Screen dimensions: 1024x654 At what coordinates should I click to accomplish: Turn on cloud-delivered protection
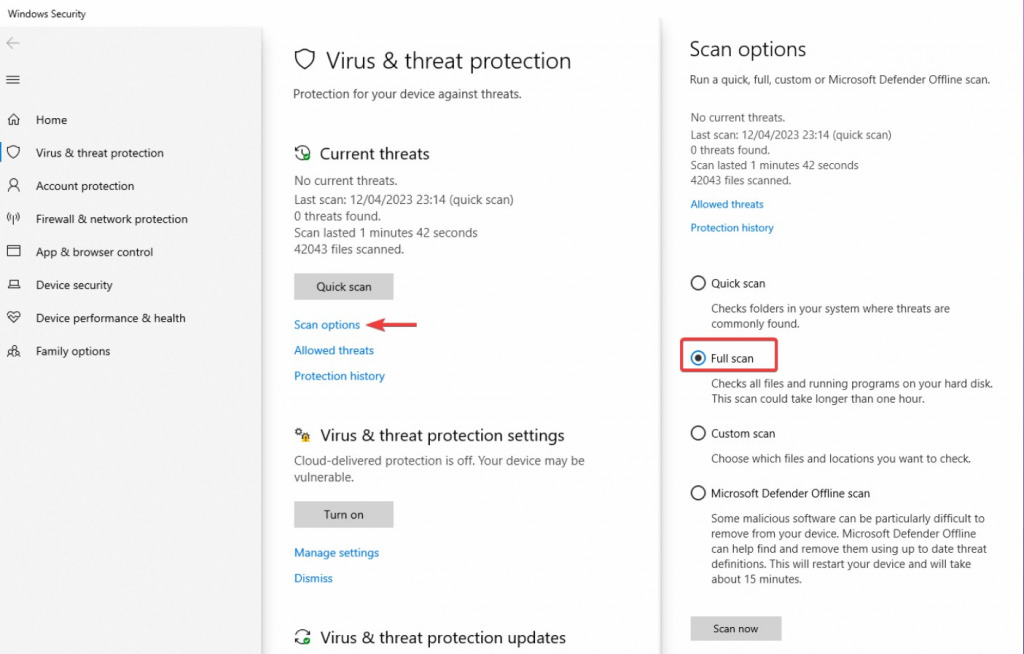[343, 515]
